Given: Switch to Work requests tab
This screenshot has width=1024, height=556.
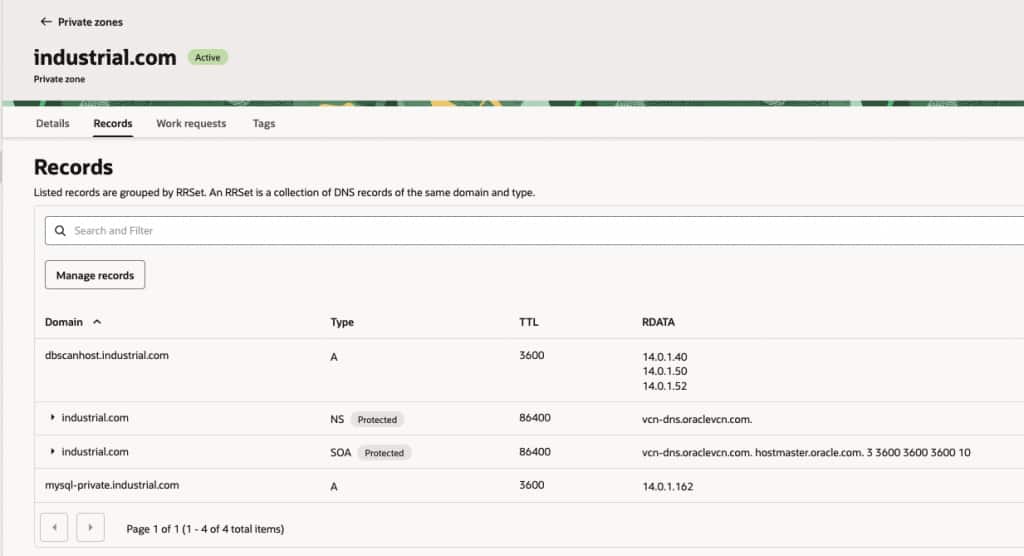Looking at the screenshot, I should pyautogui.click(x=191, y=123).
